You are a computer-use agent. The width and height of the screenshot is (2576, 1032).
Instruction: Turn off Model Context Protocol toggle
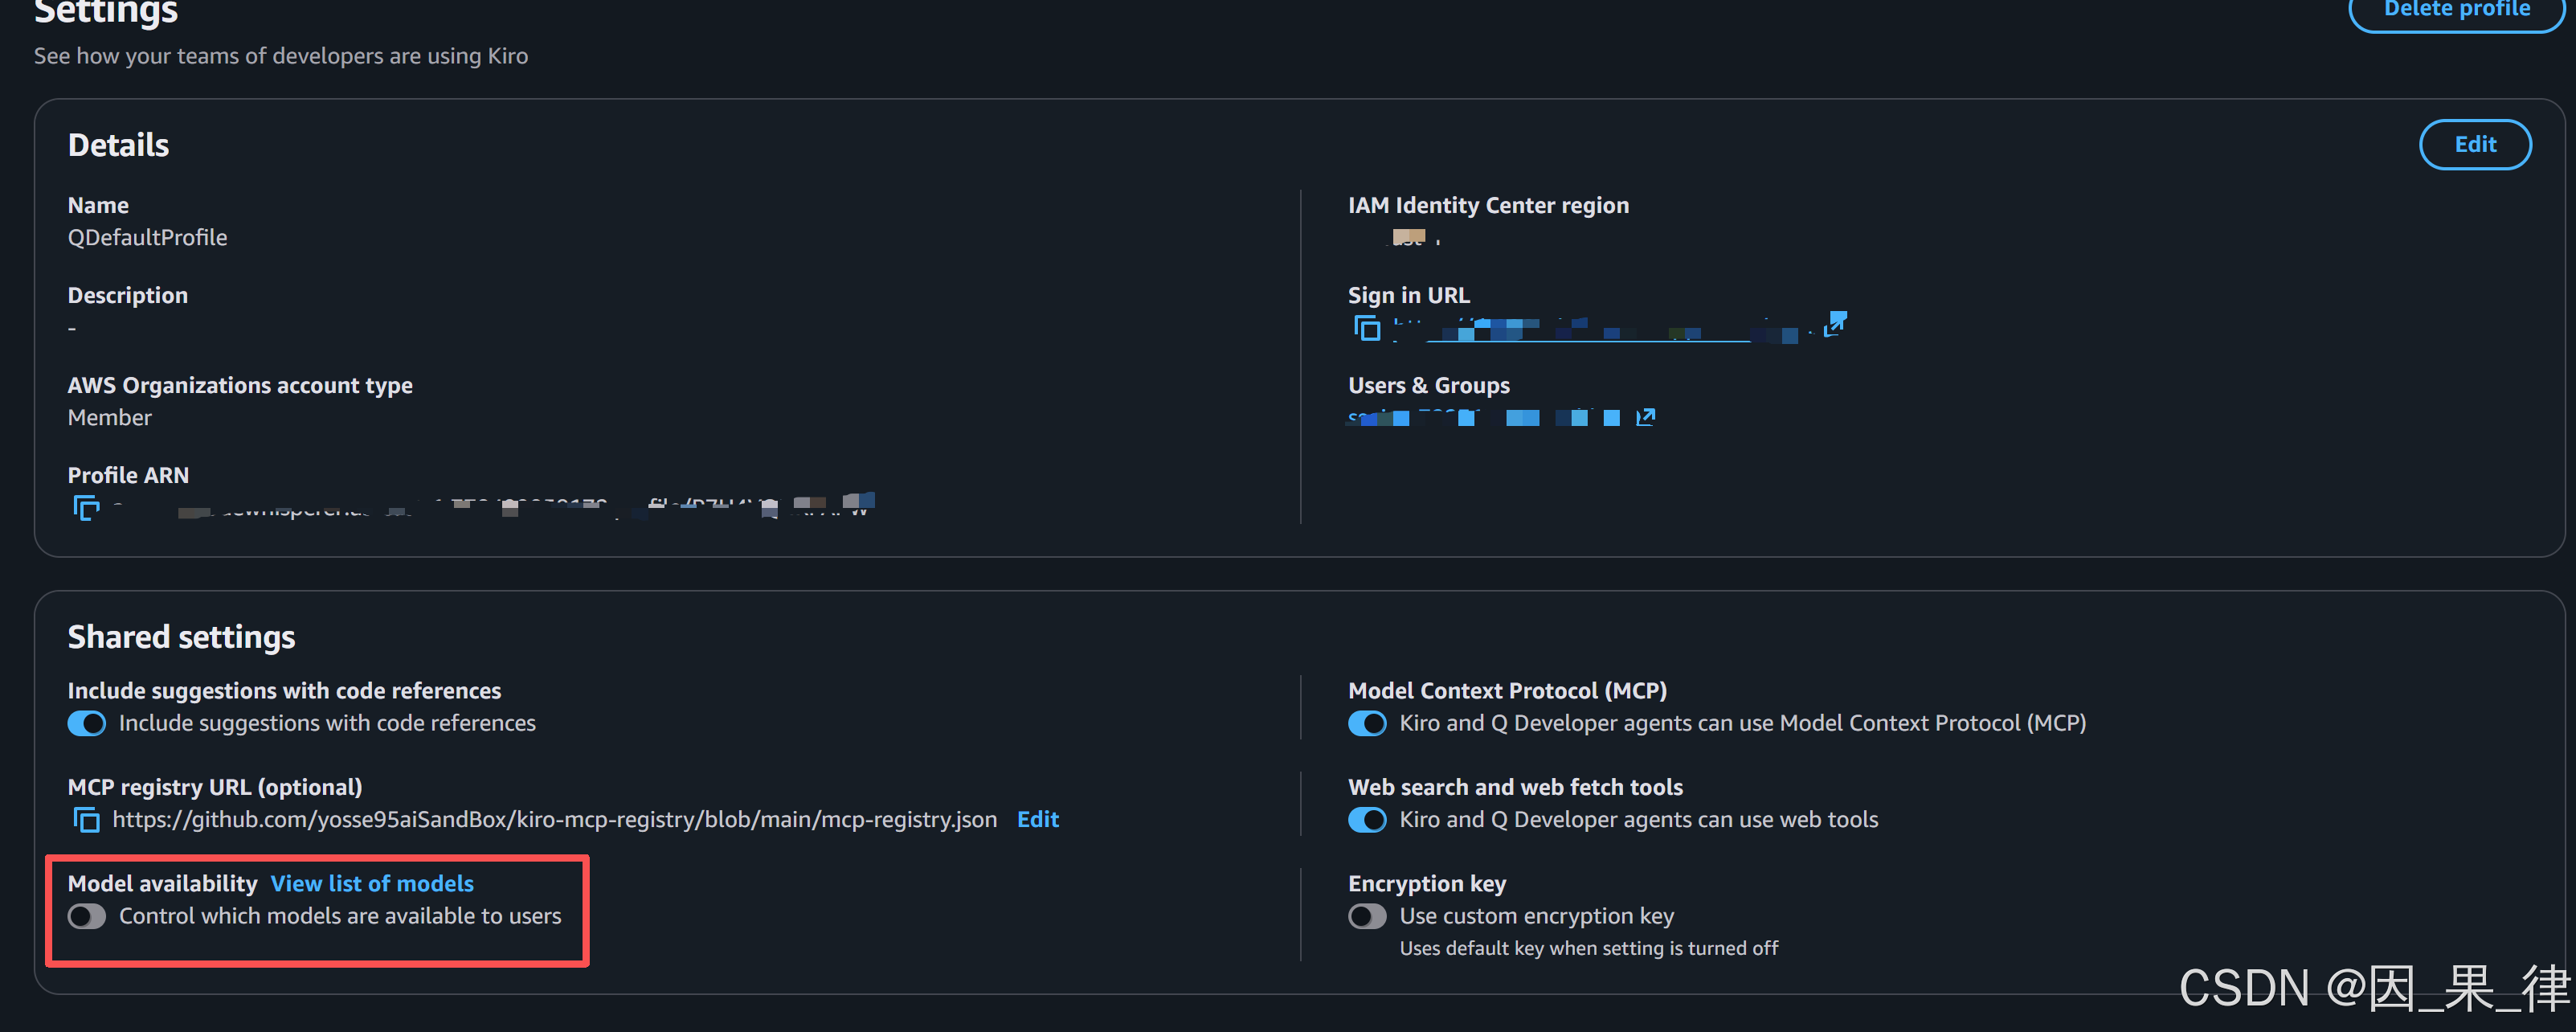1367,723
